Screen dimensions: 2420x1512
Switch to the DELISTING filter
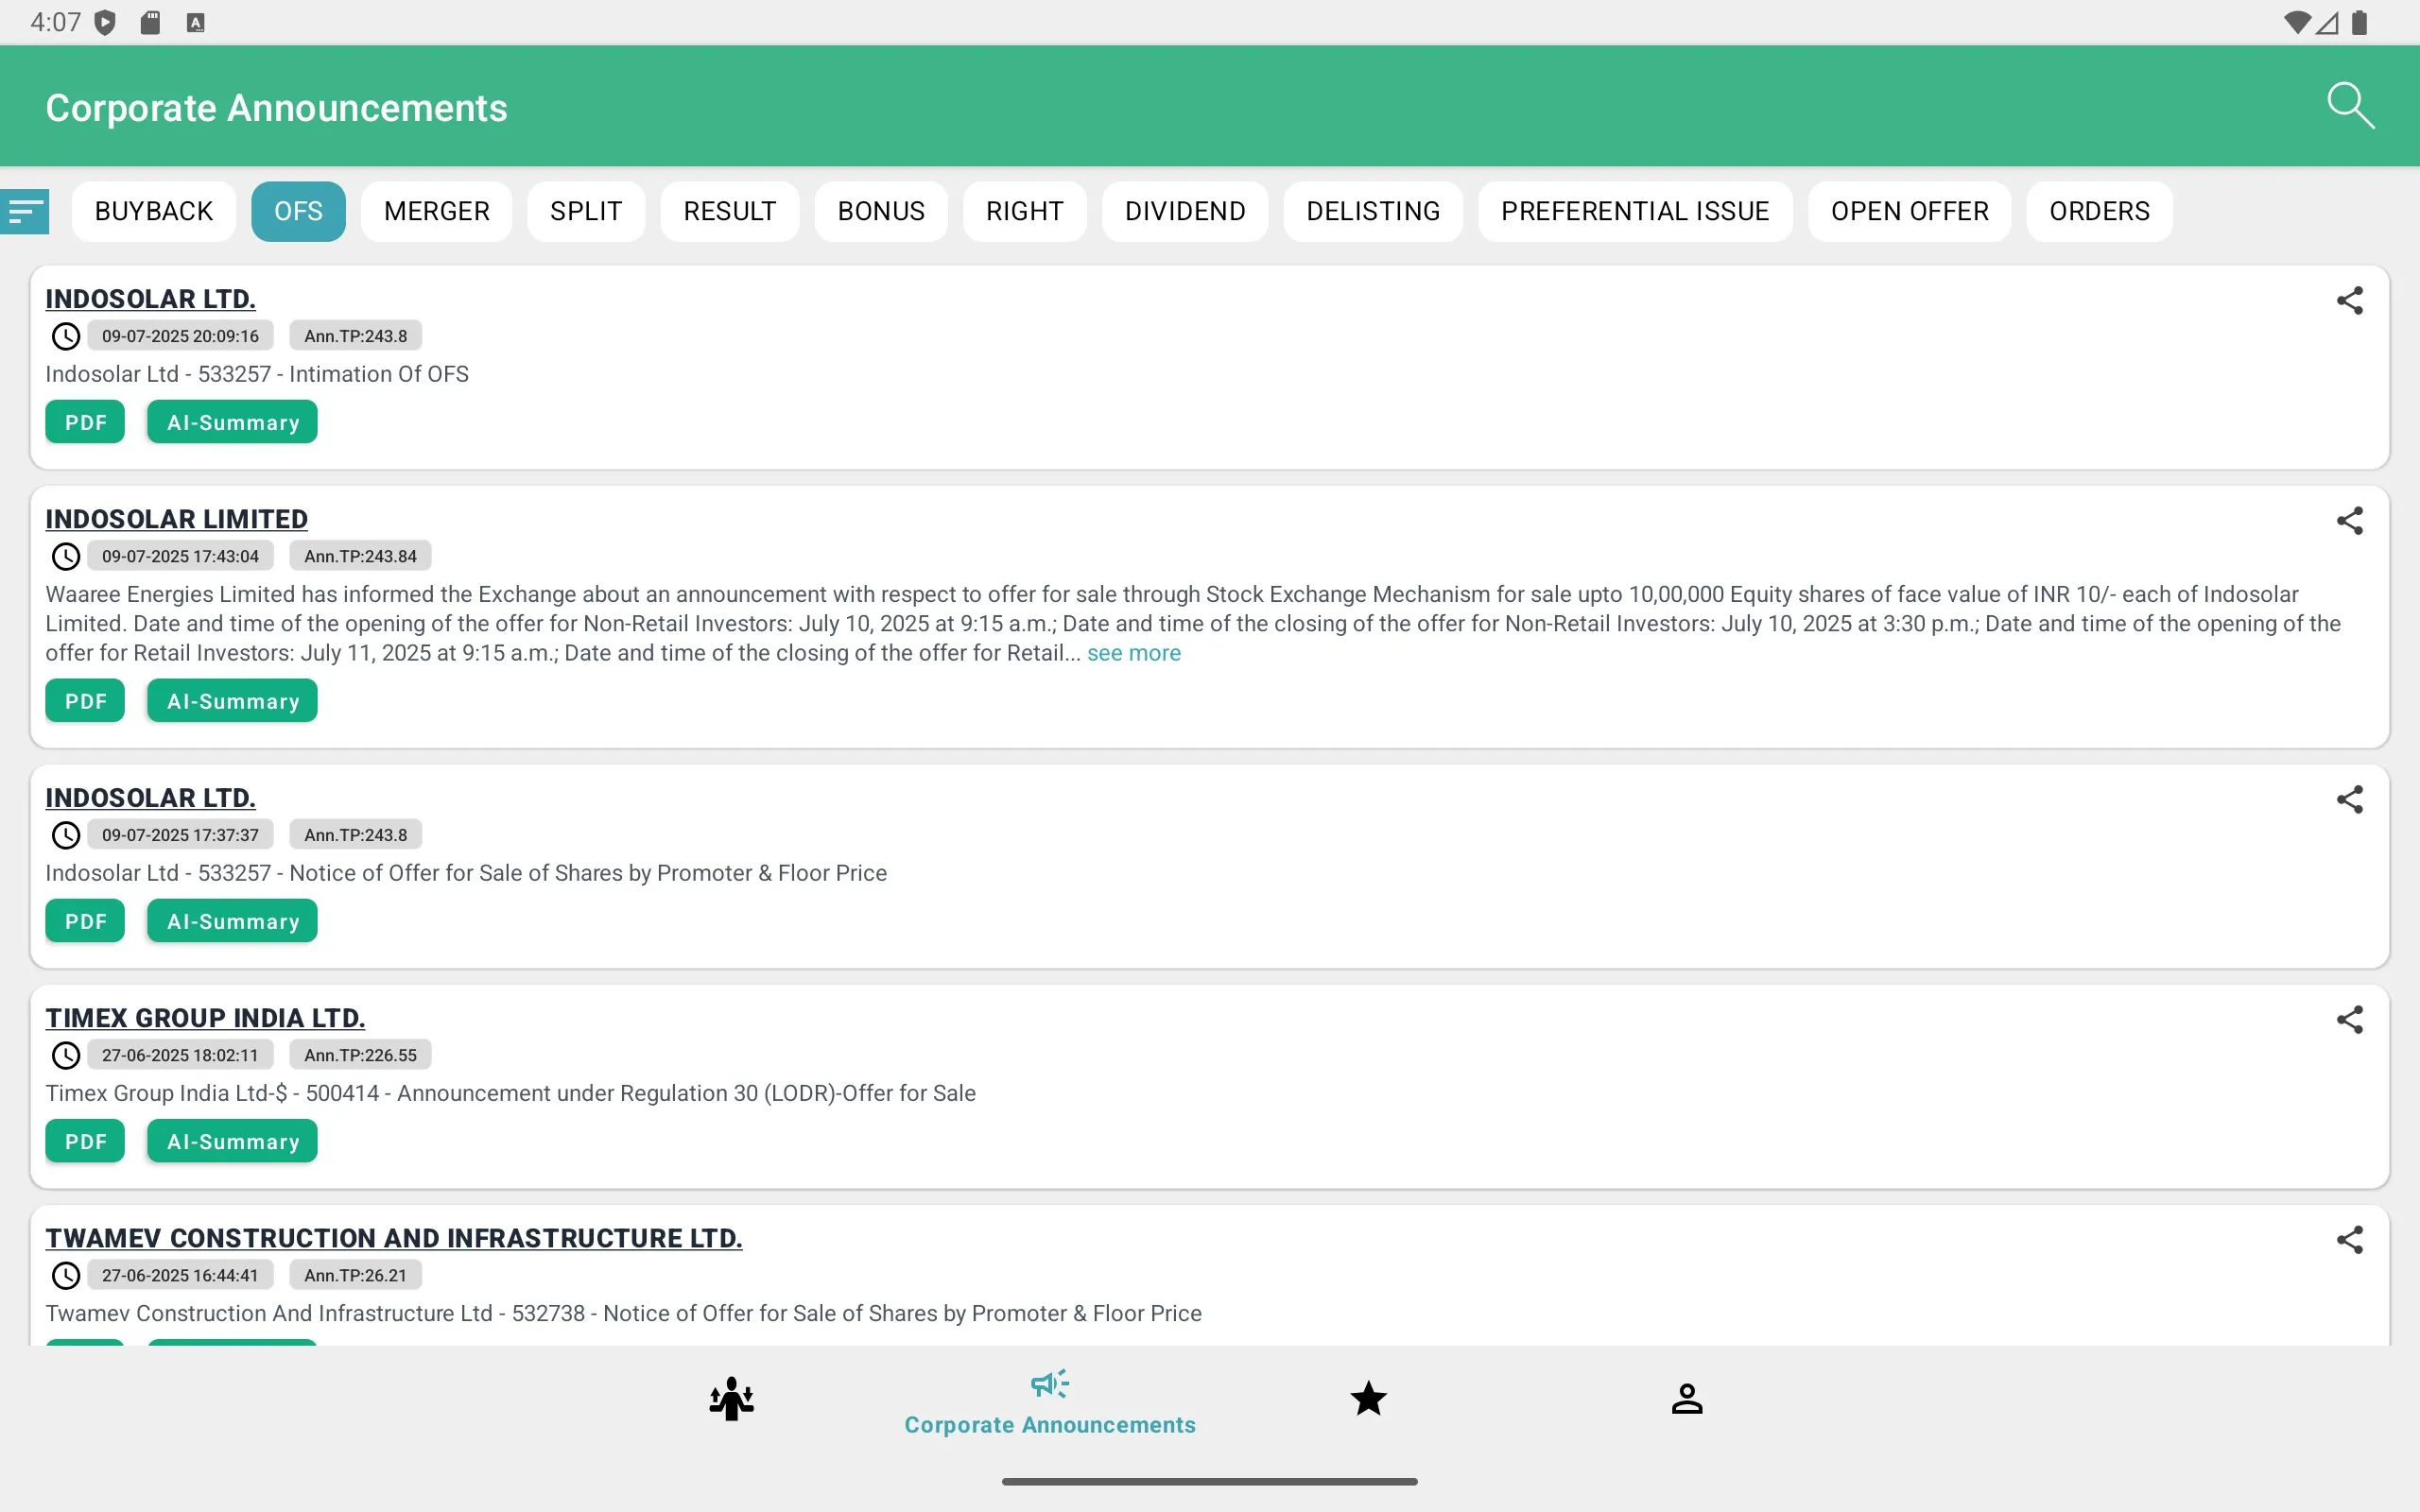[x=1373, y=211]
